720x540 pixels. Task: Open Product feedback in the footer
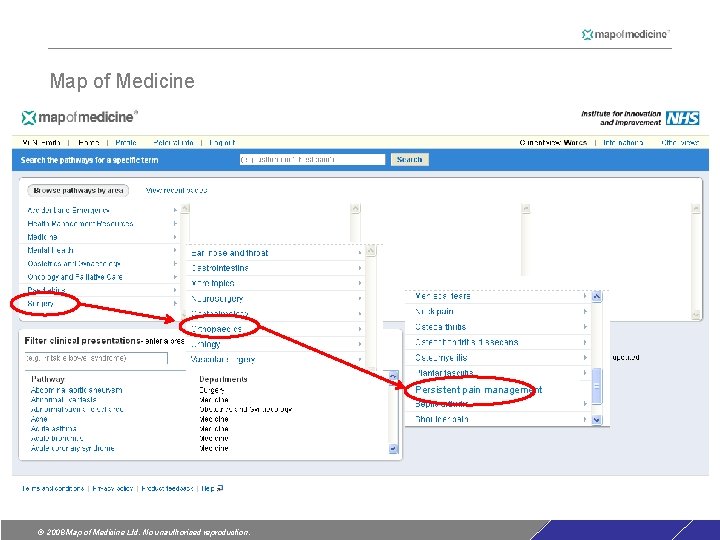pos(167,488)
